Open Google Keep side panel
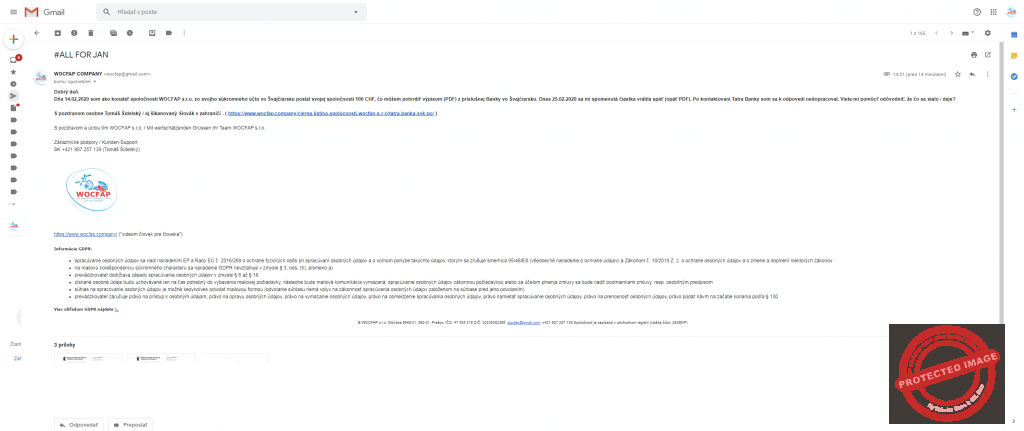The image size is (1024, 431). pyautogui.click(x=1014, y=56)
